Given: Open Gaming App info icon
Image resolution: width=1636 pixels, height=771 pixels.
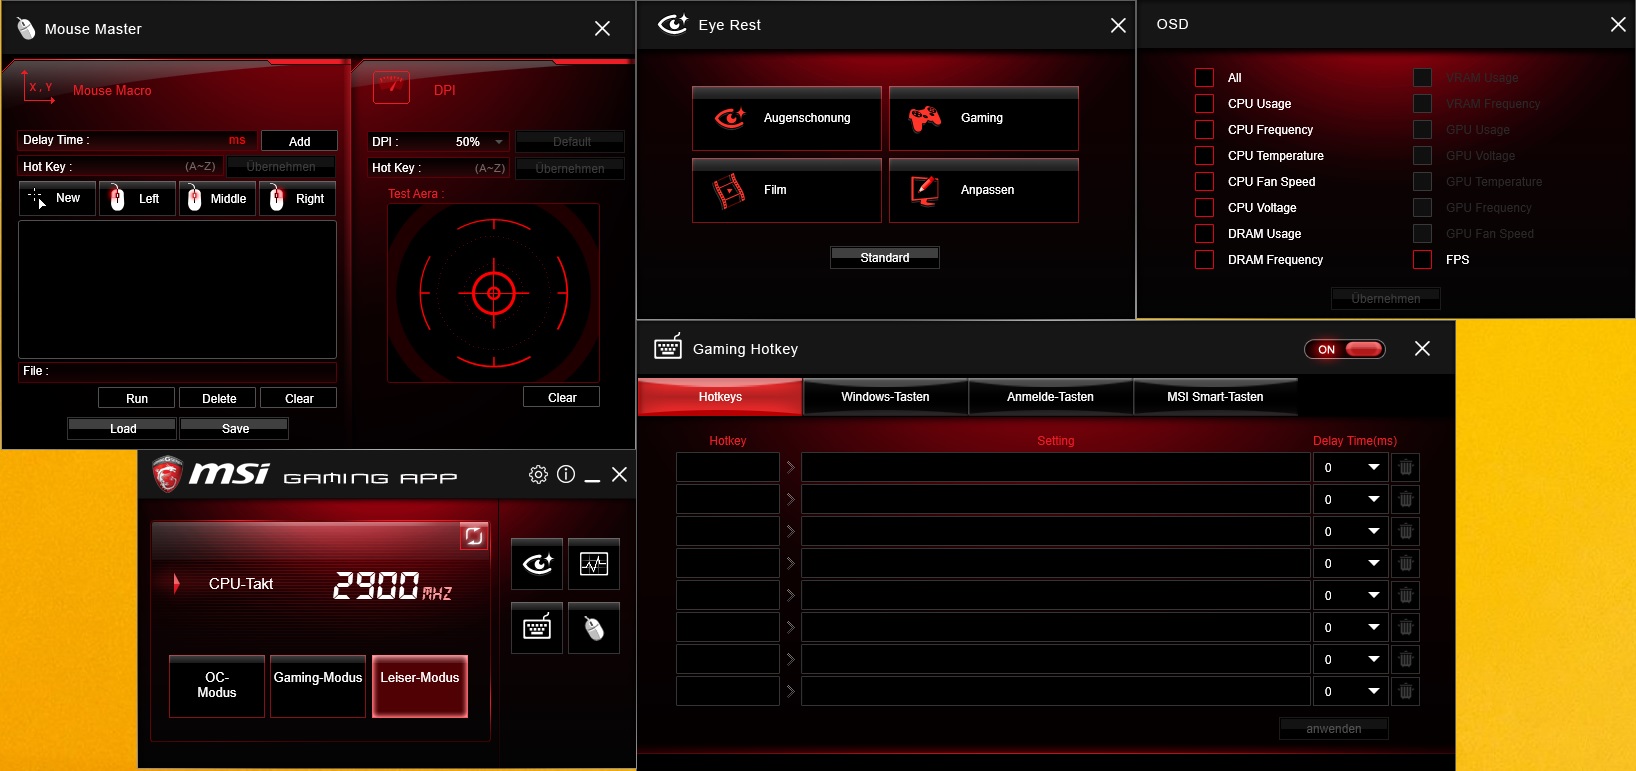Looking at the screenshot, I should click(x=566, y=474).
